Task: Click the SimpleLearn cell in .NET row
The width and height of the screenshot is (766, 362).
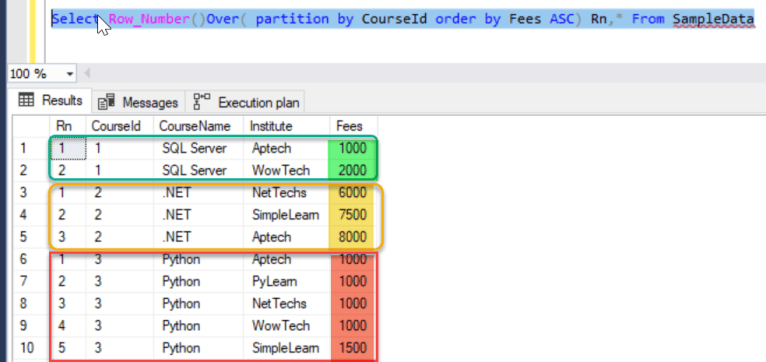Action: click(287, 215)
